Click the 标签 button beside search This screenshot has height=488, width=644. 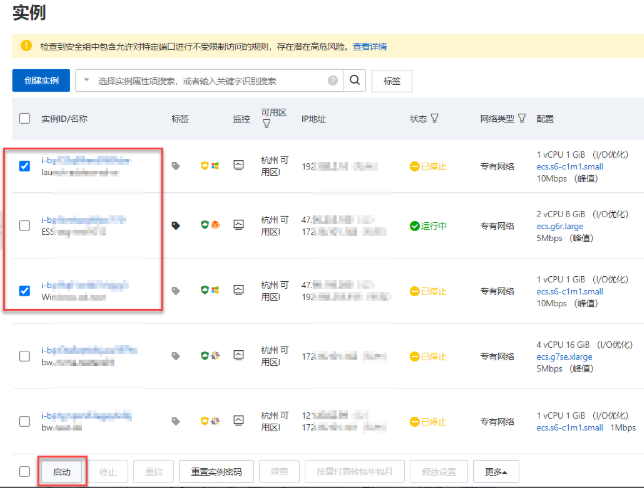[391, 81]
